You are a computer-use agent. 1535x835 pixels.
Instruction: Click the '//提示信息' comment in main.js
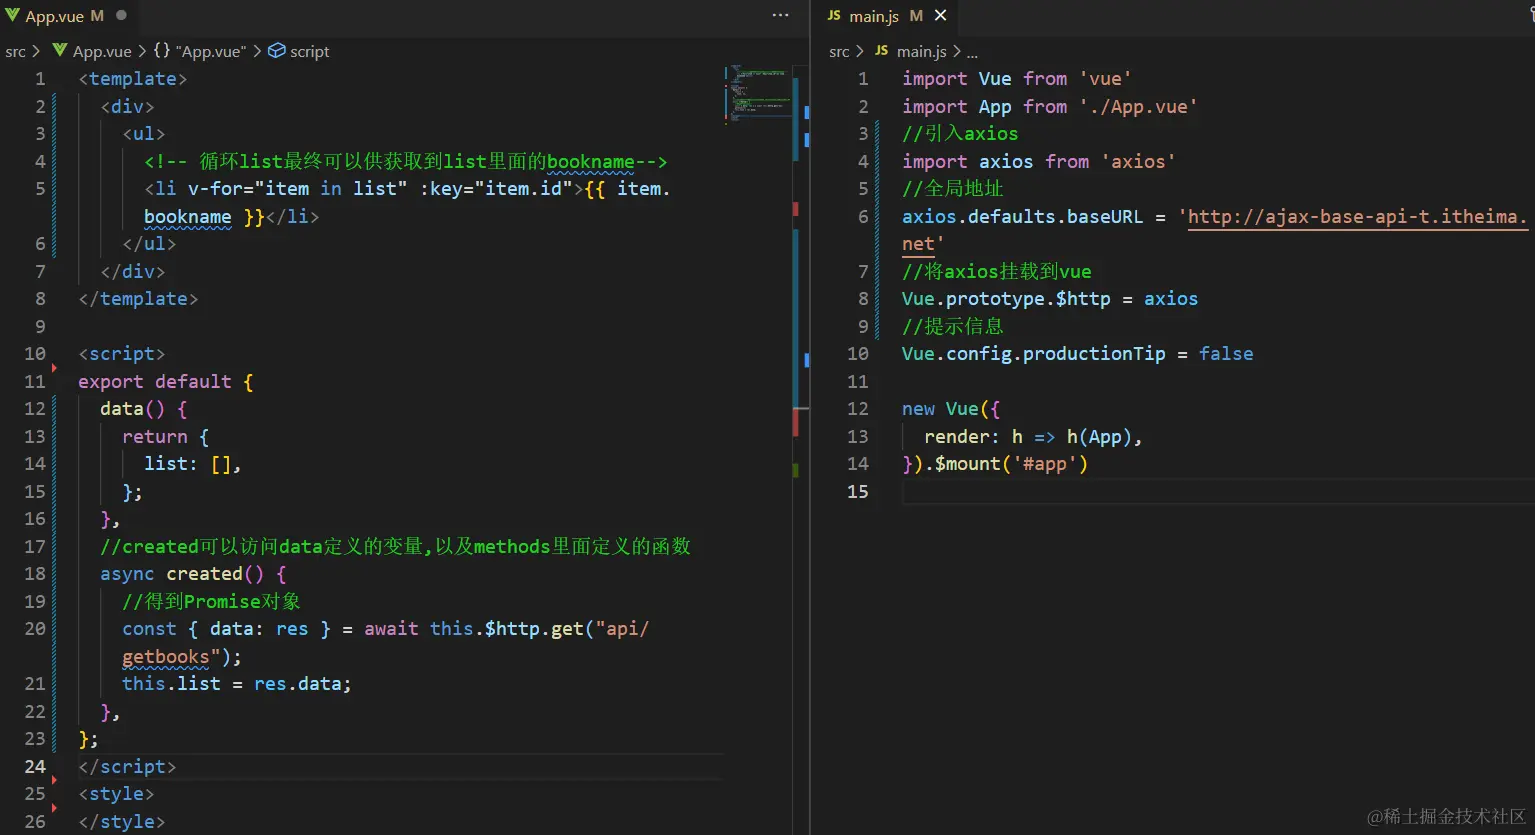[x=953, y=326]
